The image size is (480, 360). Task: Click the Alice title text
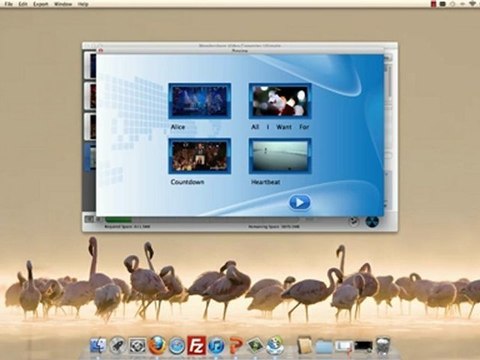178,127
